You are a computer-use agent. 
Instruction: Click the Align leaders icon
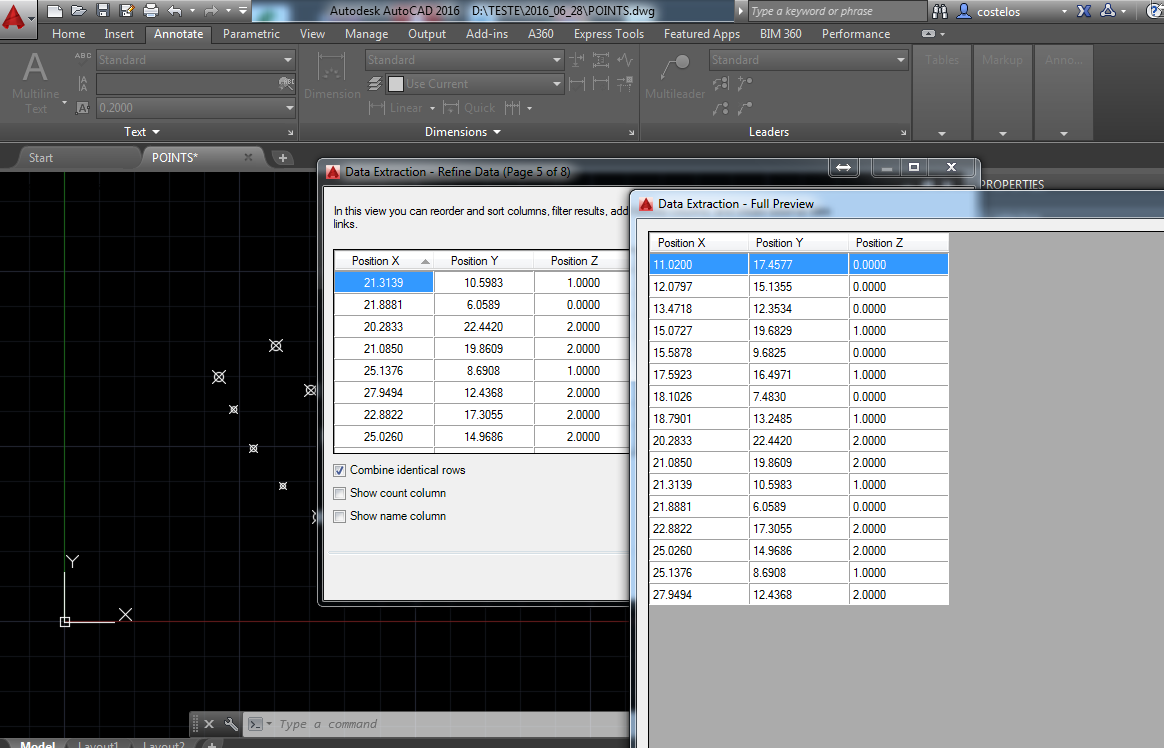coord(720,84)
